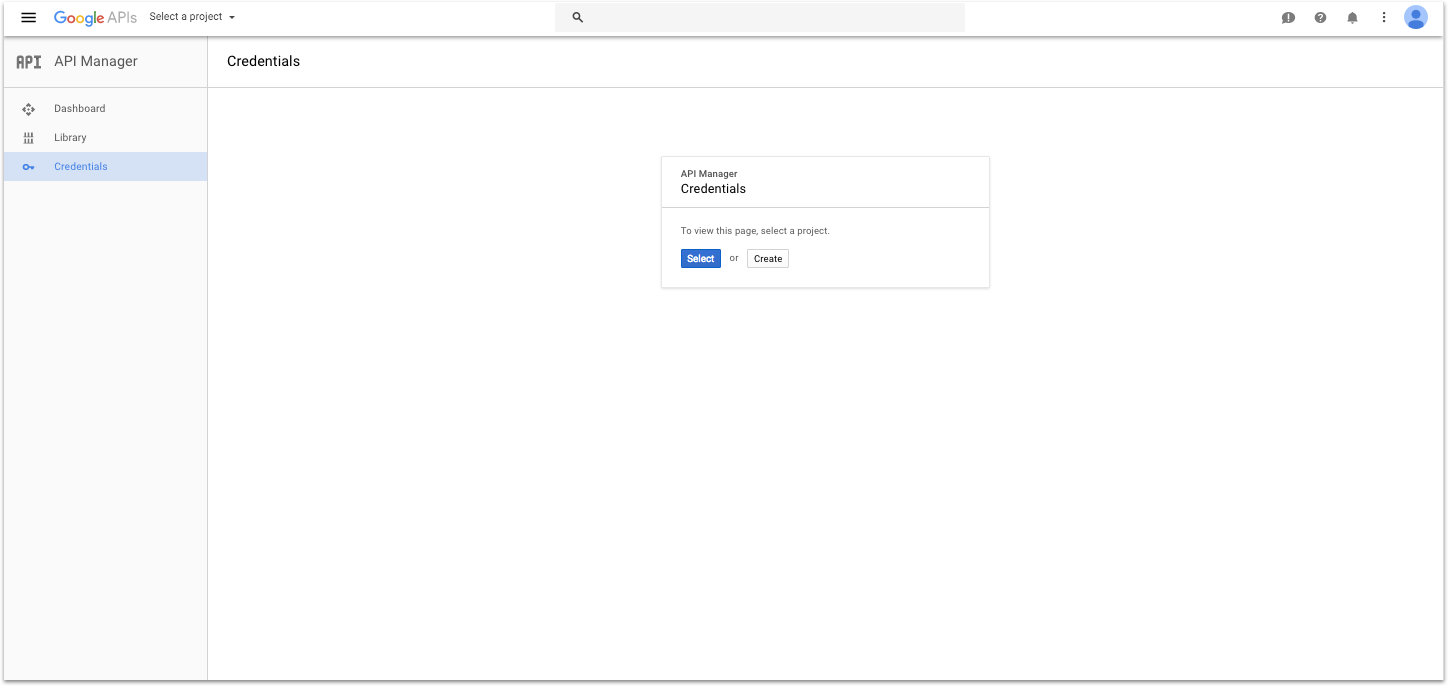The width and height of the screenshot is (1448, 686).
Task: Click the magnifying glass search icon
Action: tap(577, 18)
